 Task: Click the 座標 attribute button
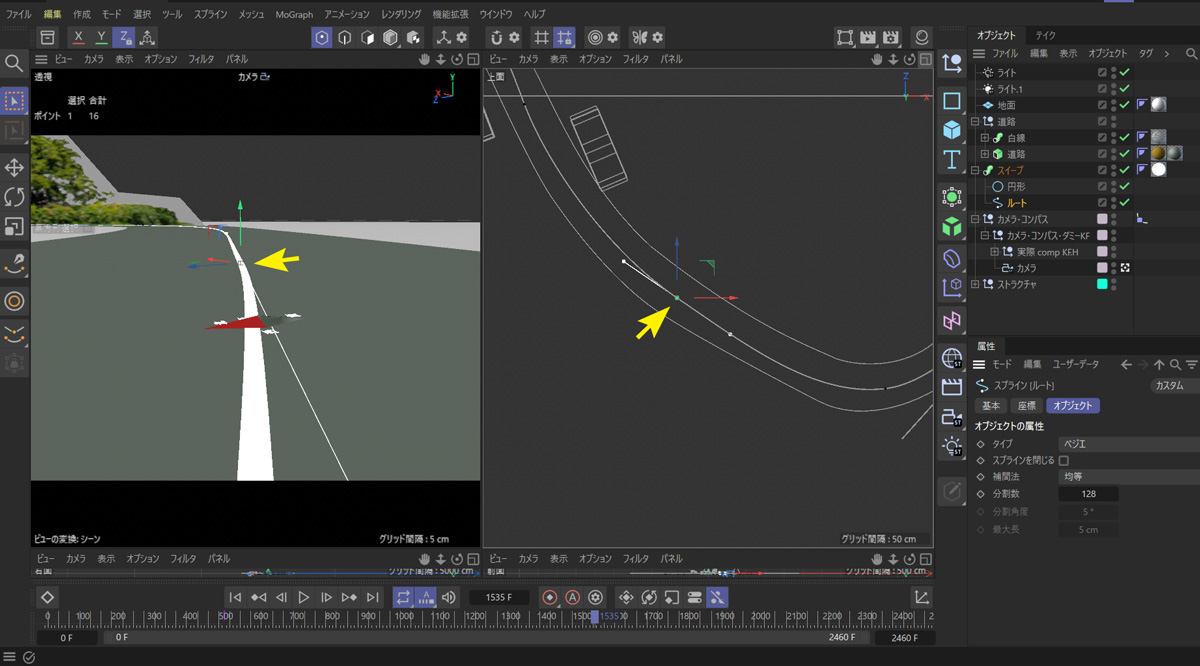1026,406
